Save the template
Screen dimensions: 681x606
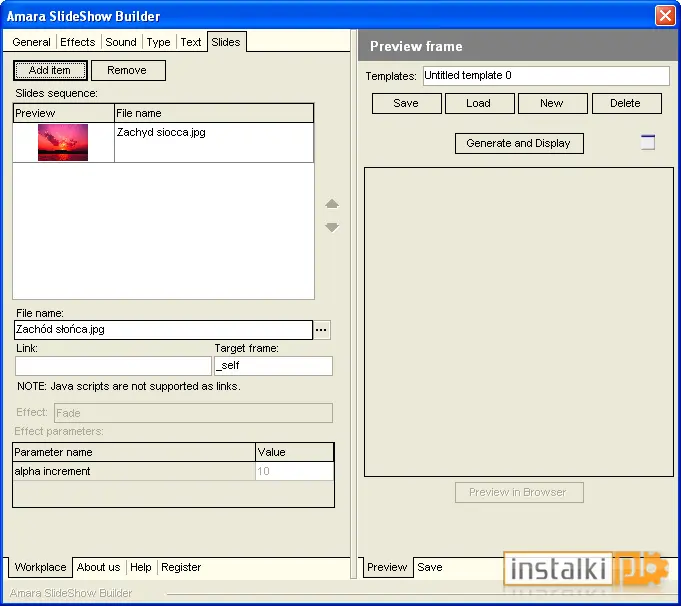click(407, 103)
